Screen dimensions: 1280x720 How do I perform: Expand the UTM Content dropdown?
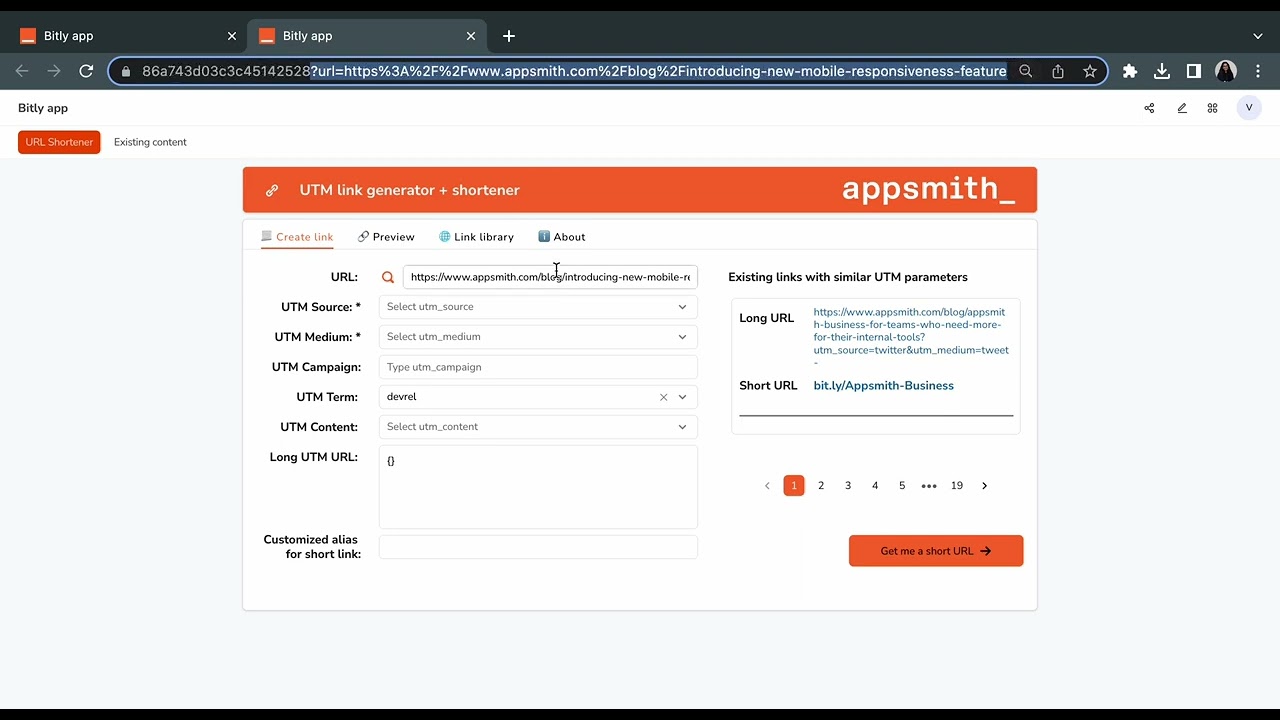tap(538, 427)
